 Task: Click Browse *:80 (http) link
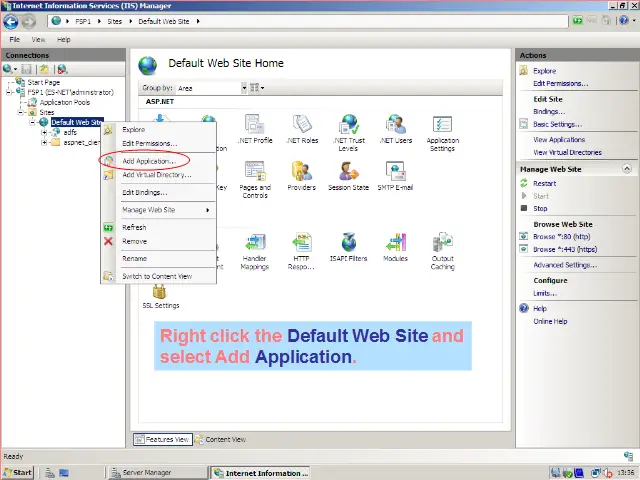point(562,237)
